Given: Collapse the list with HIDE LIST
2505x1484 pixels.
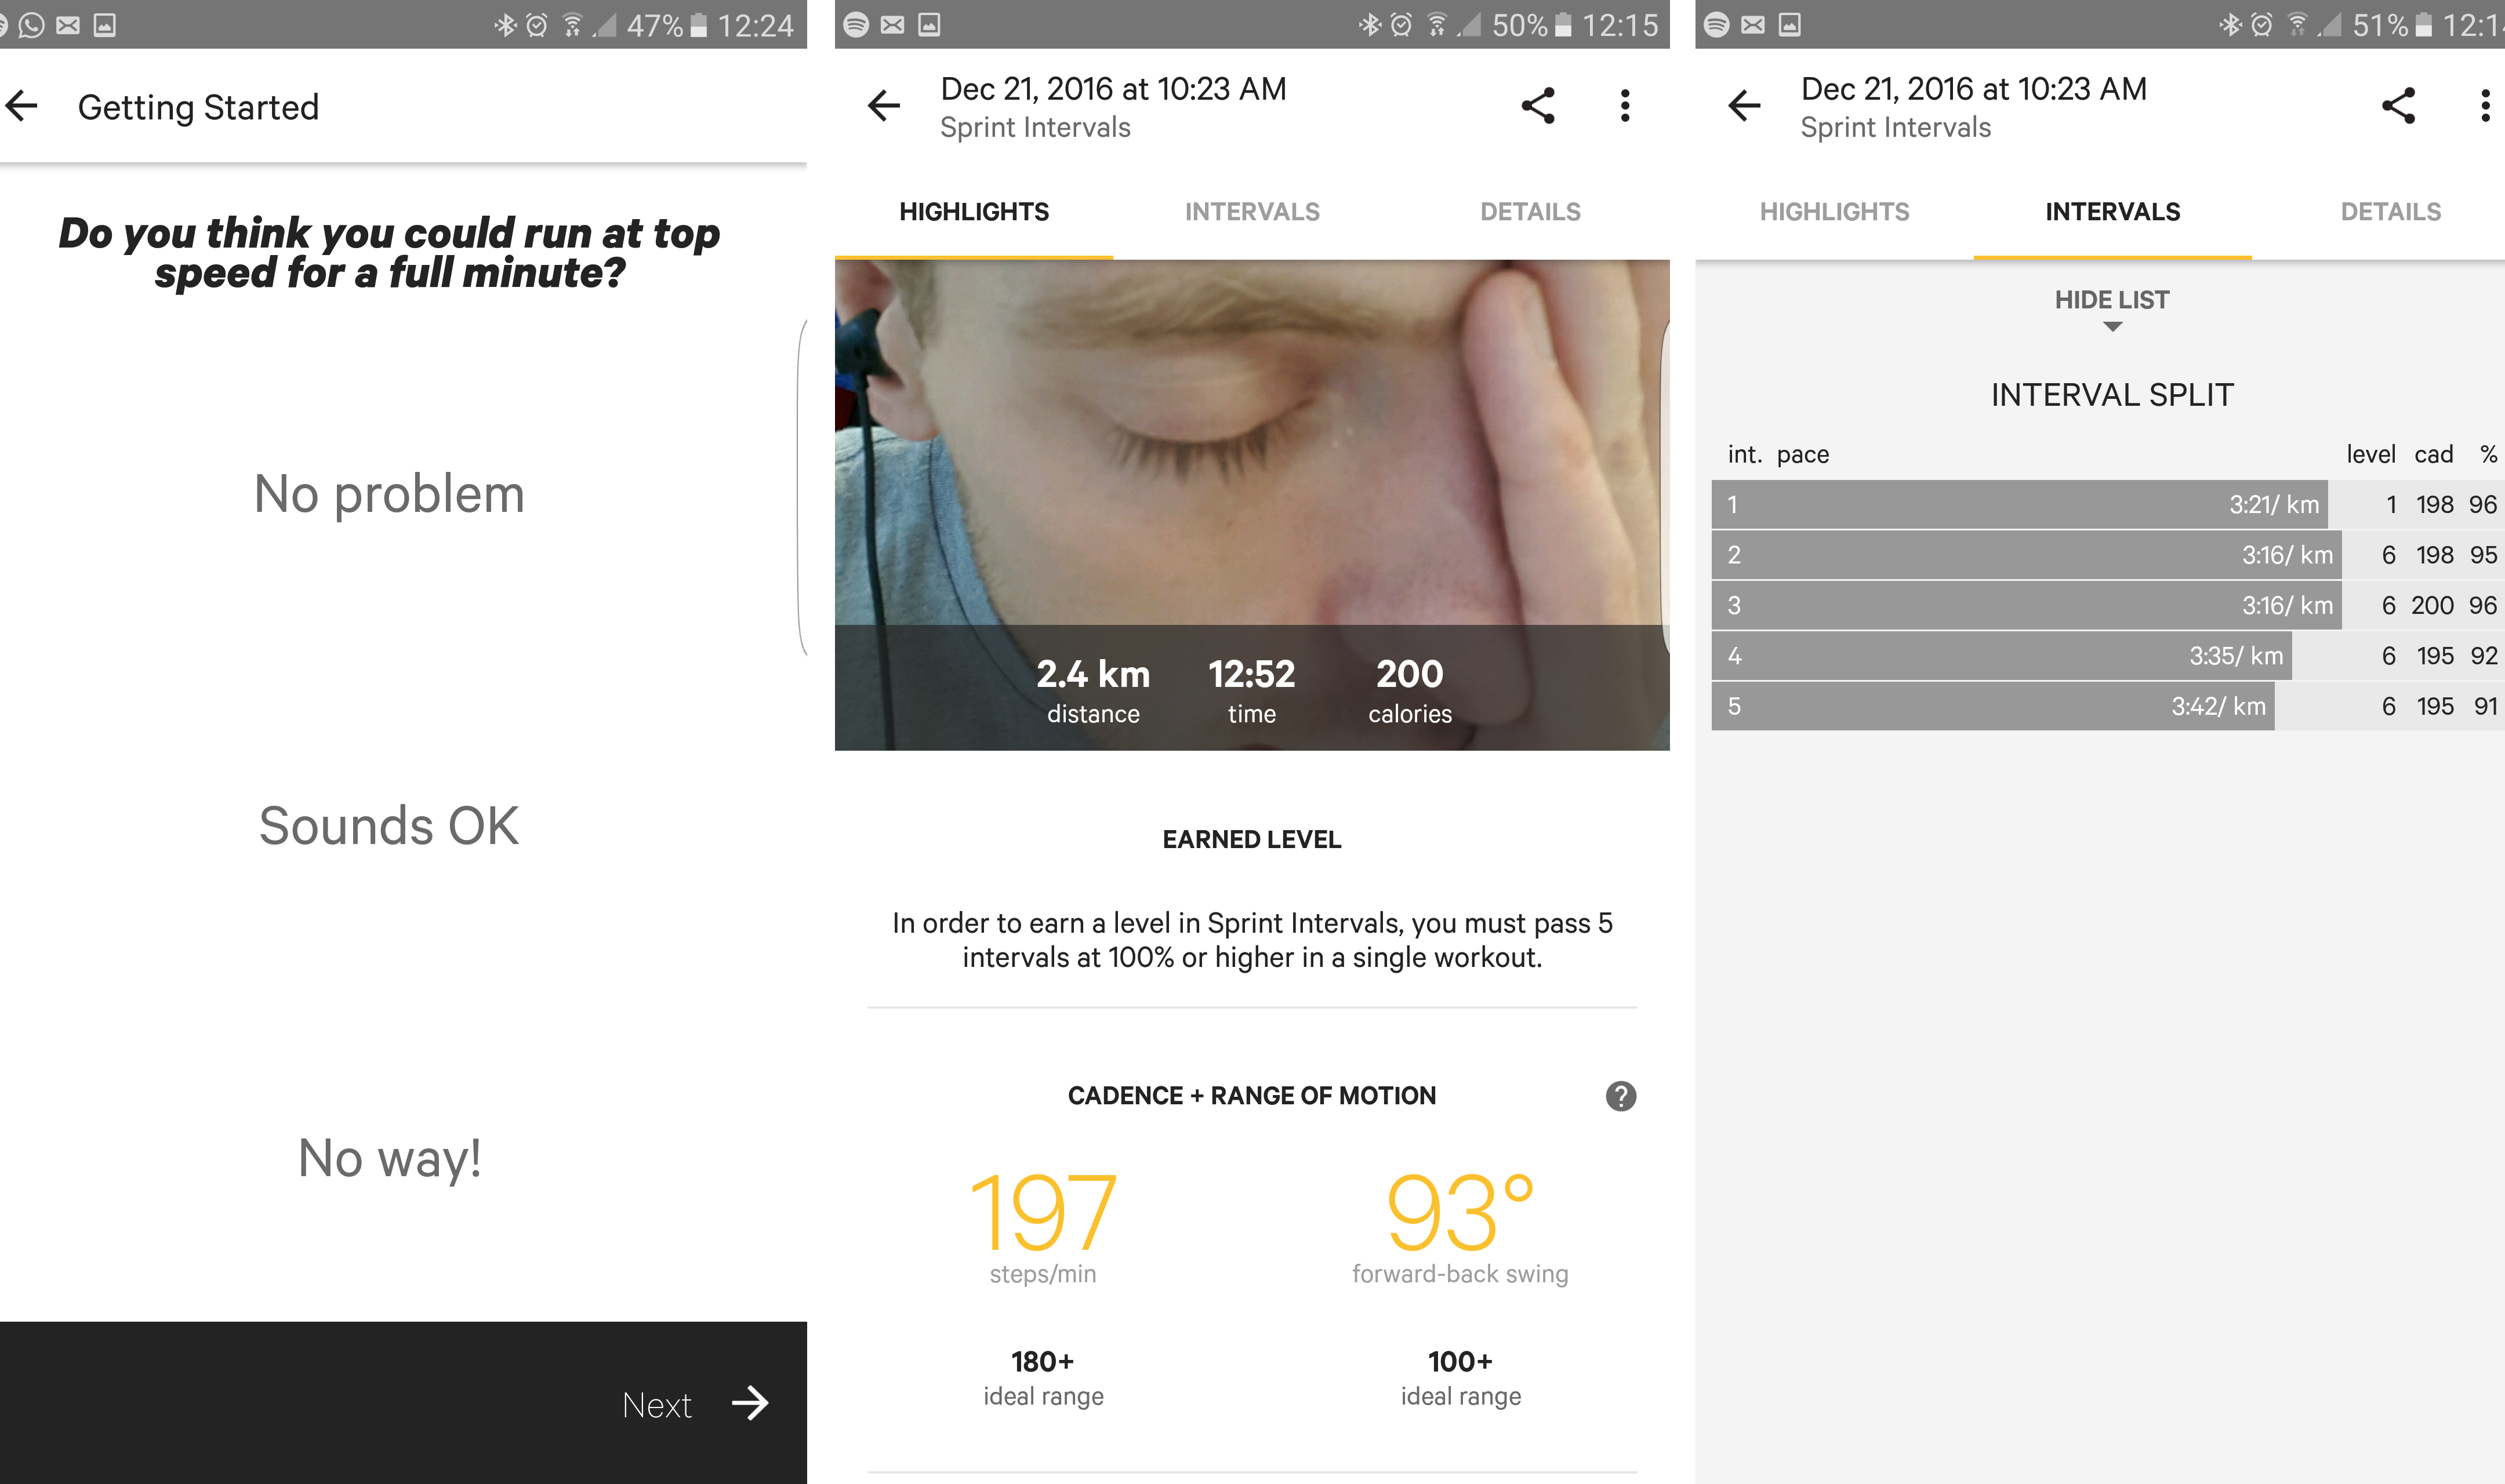Looking at the screenshot, I should pos(2111,300).
